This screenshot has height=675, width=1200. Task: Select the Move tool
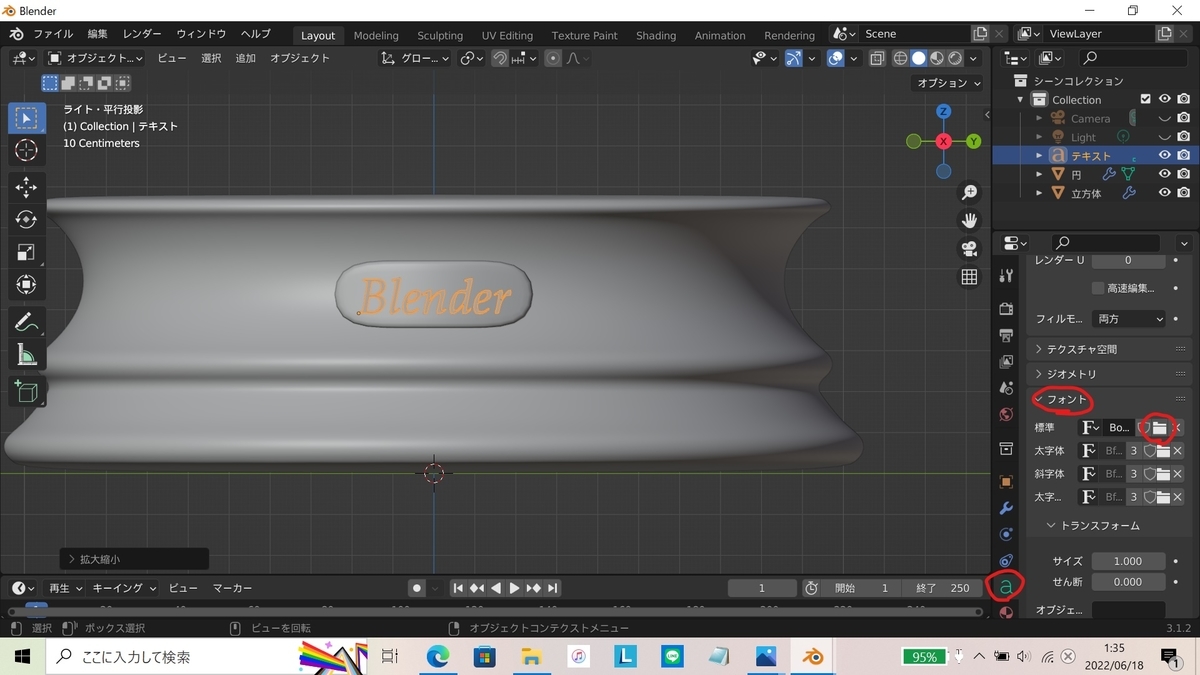point(27,187)
